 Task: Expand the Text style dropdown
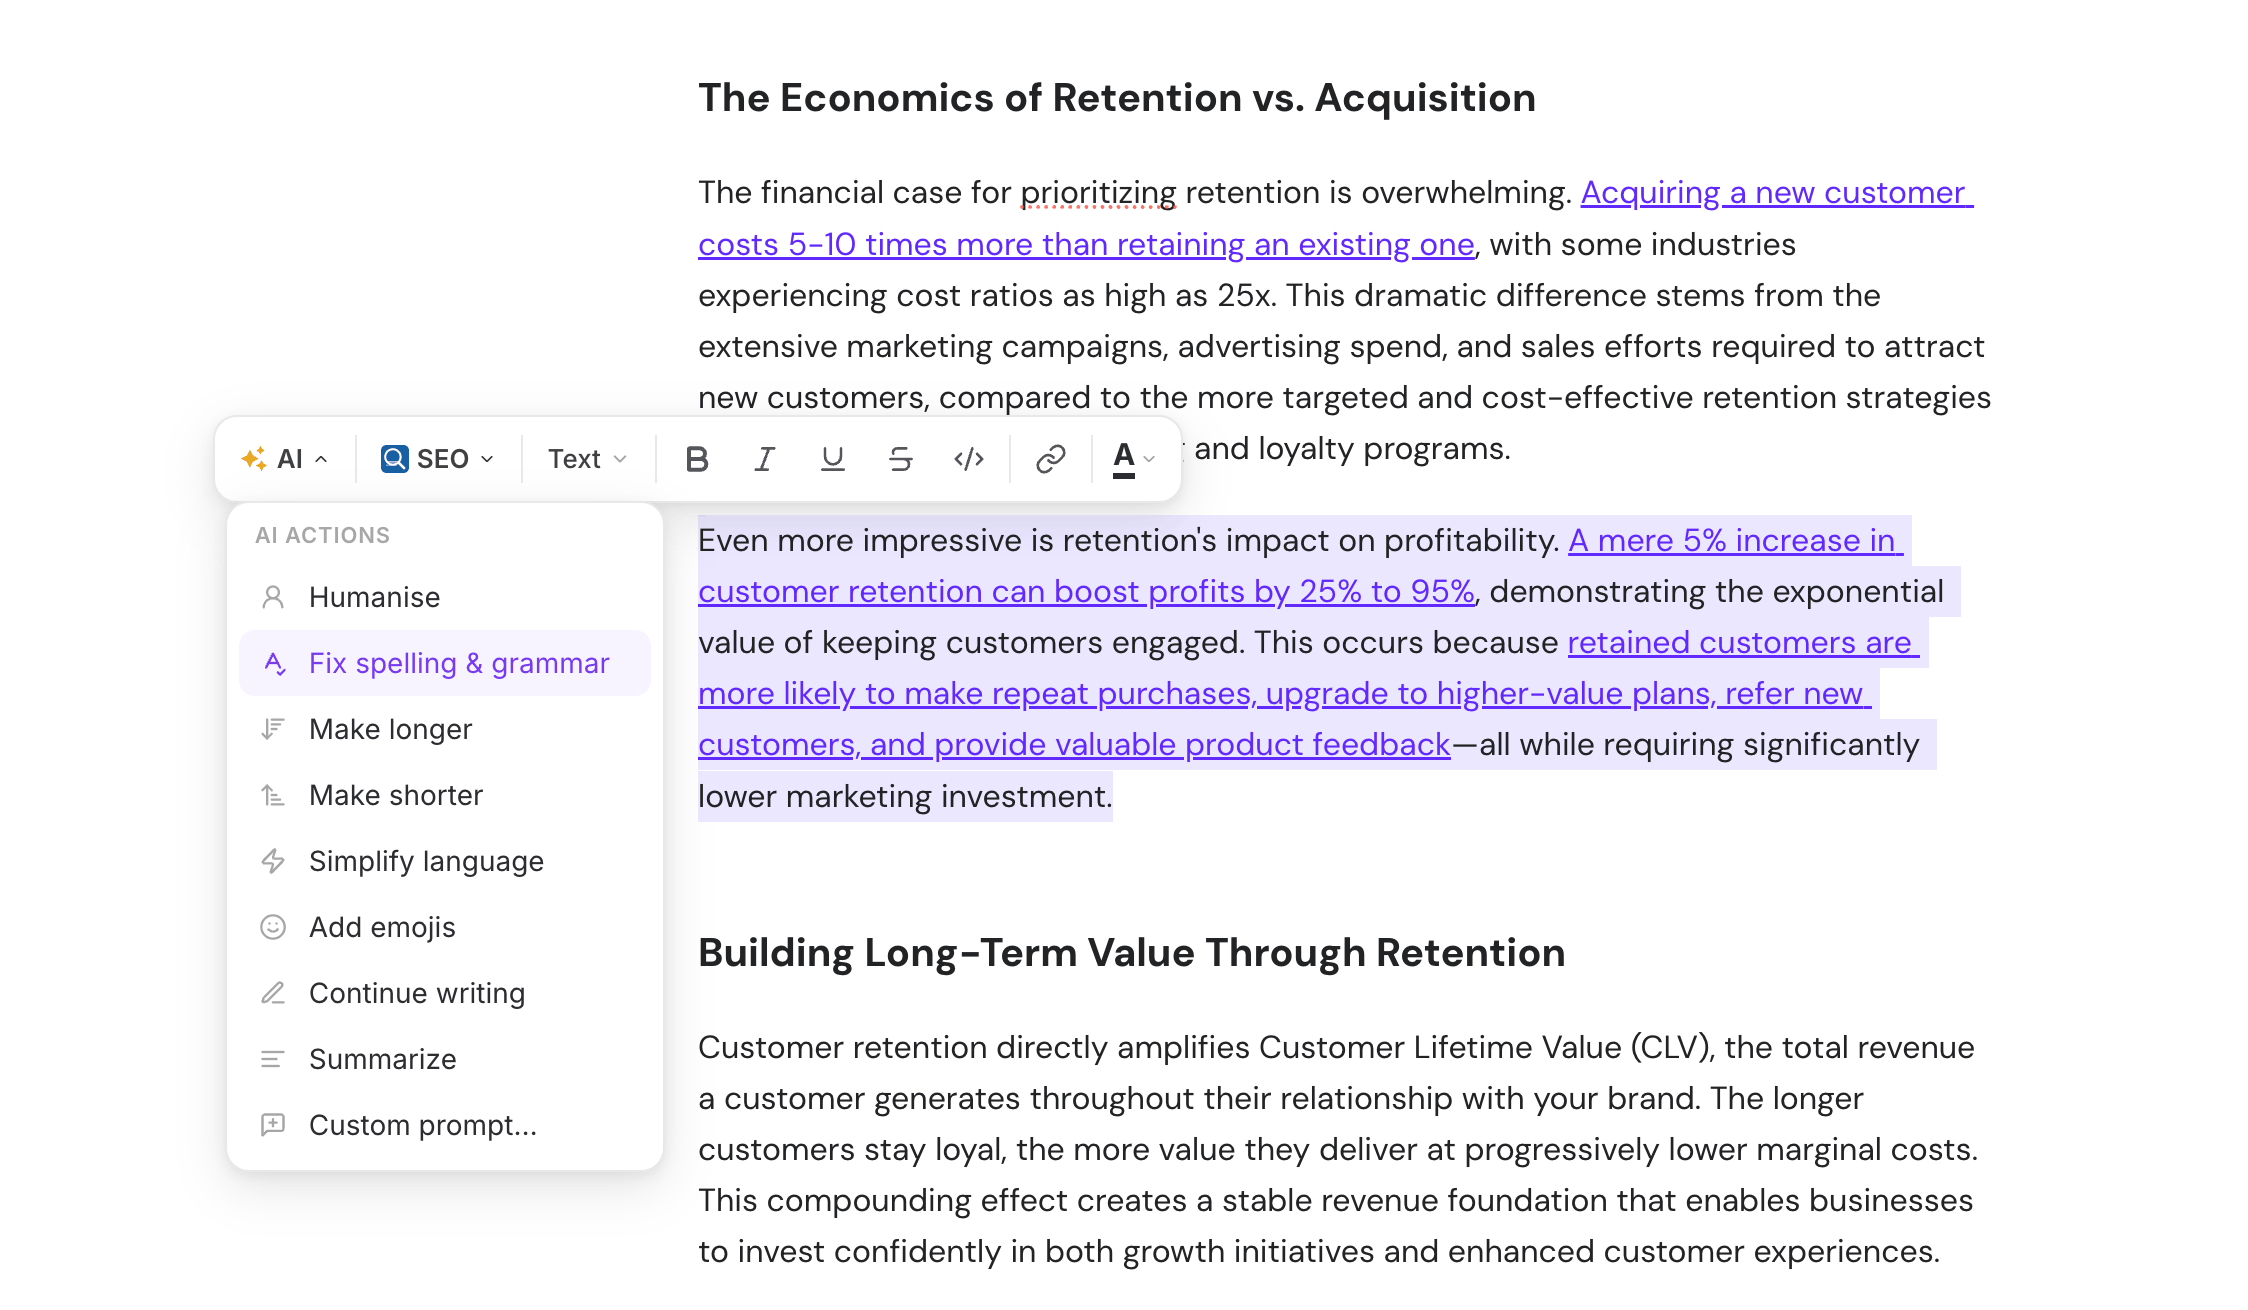tap(587, 459)
